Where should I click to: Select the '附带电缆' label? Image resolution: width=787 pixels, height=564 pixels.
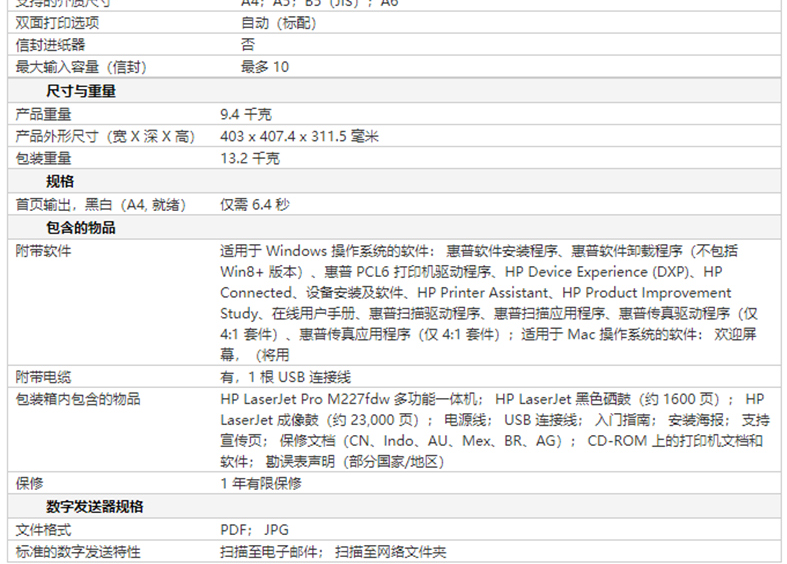pos(43,377)
